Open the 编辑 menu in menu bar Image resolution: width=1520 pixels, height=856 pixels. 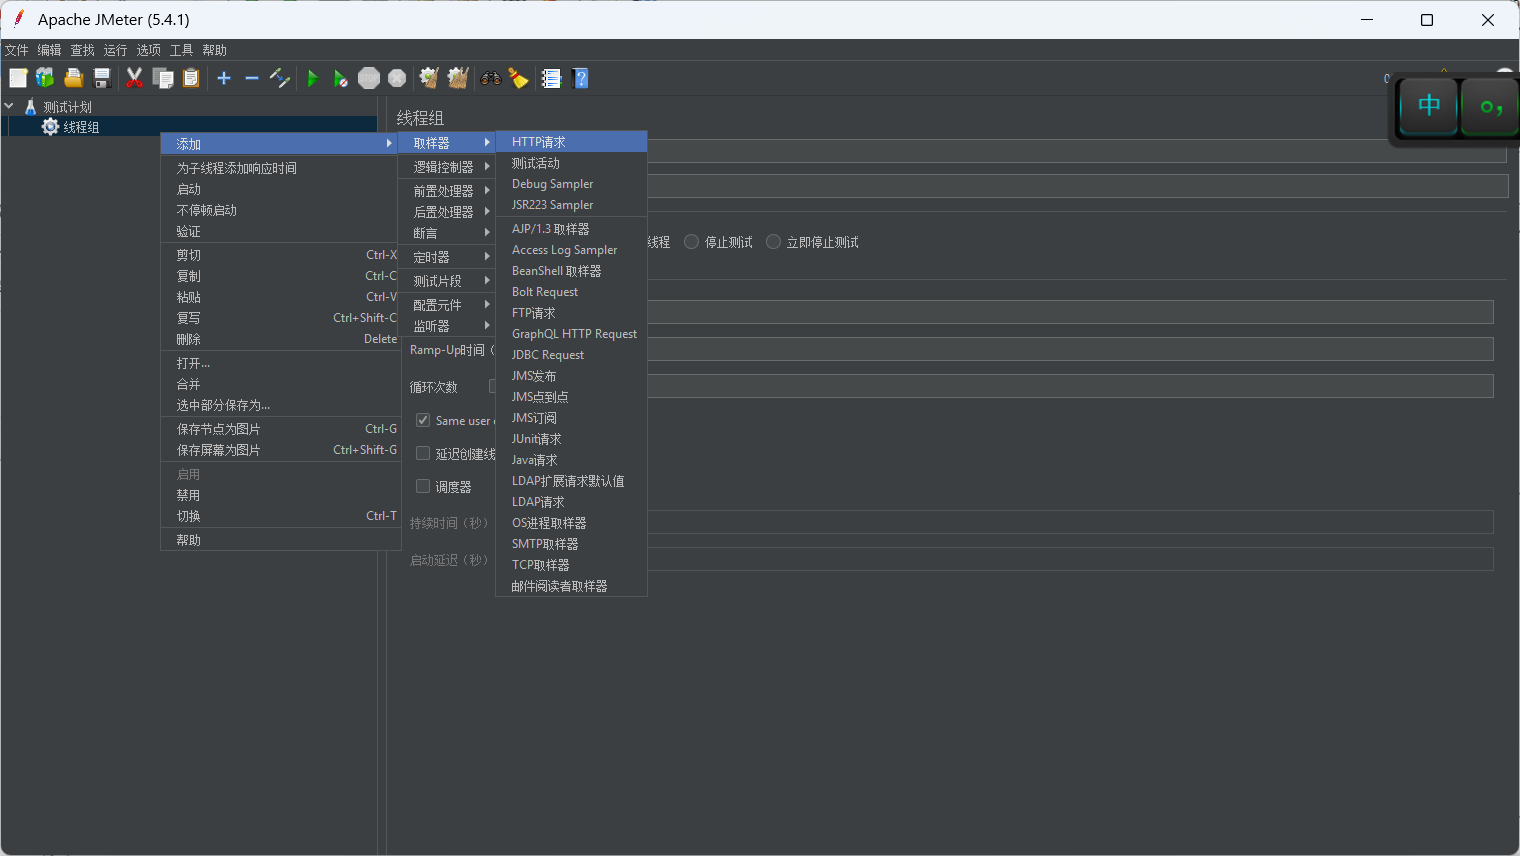49,50
